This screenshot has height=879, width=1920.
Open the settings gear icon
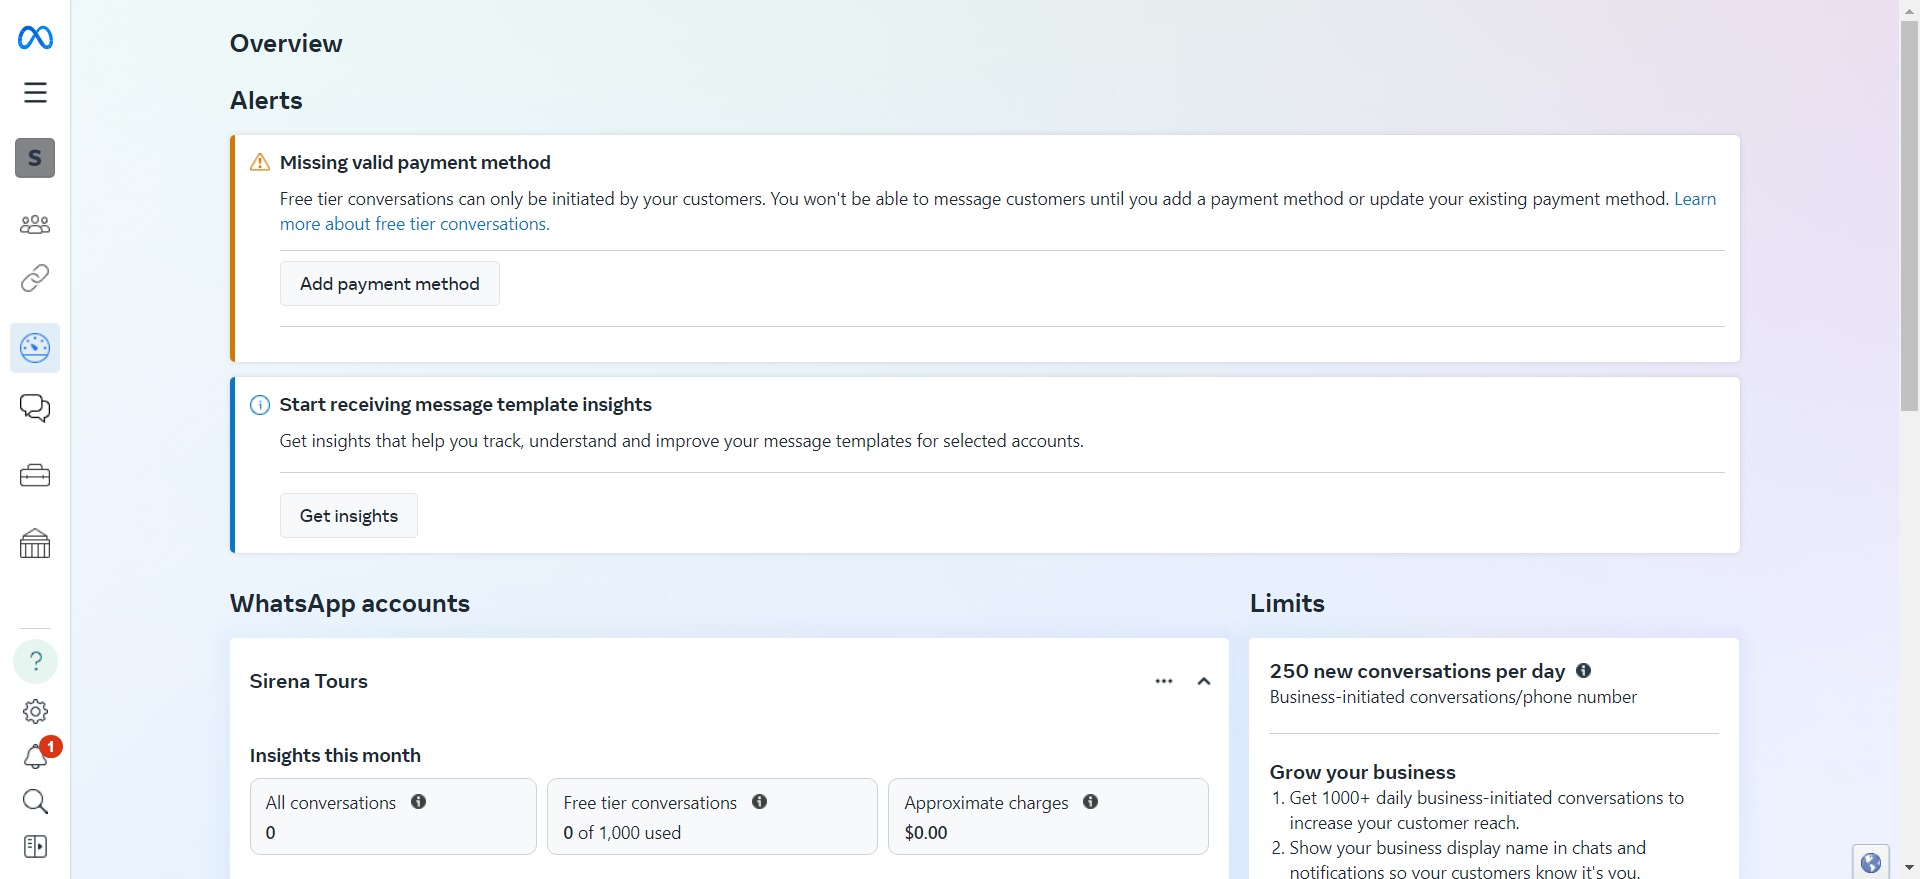click(35, 712)
